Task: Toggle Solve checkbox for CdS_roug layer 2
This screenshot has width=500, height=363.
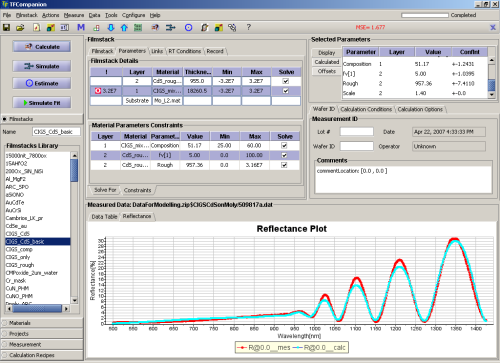Action: pyautogui.click(x=286, y=81)
